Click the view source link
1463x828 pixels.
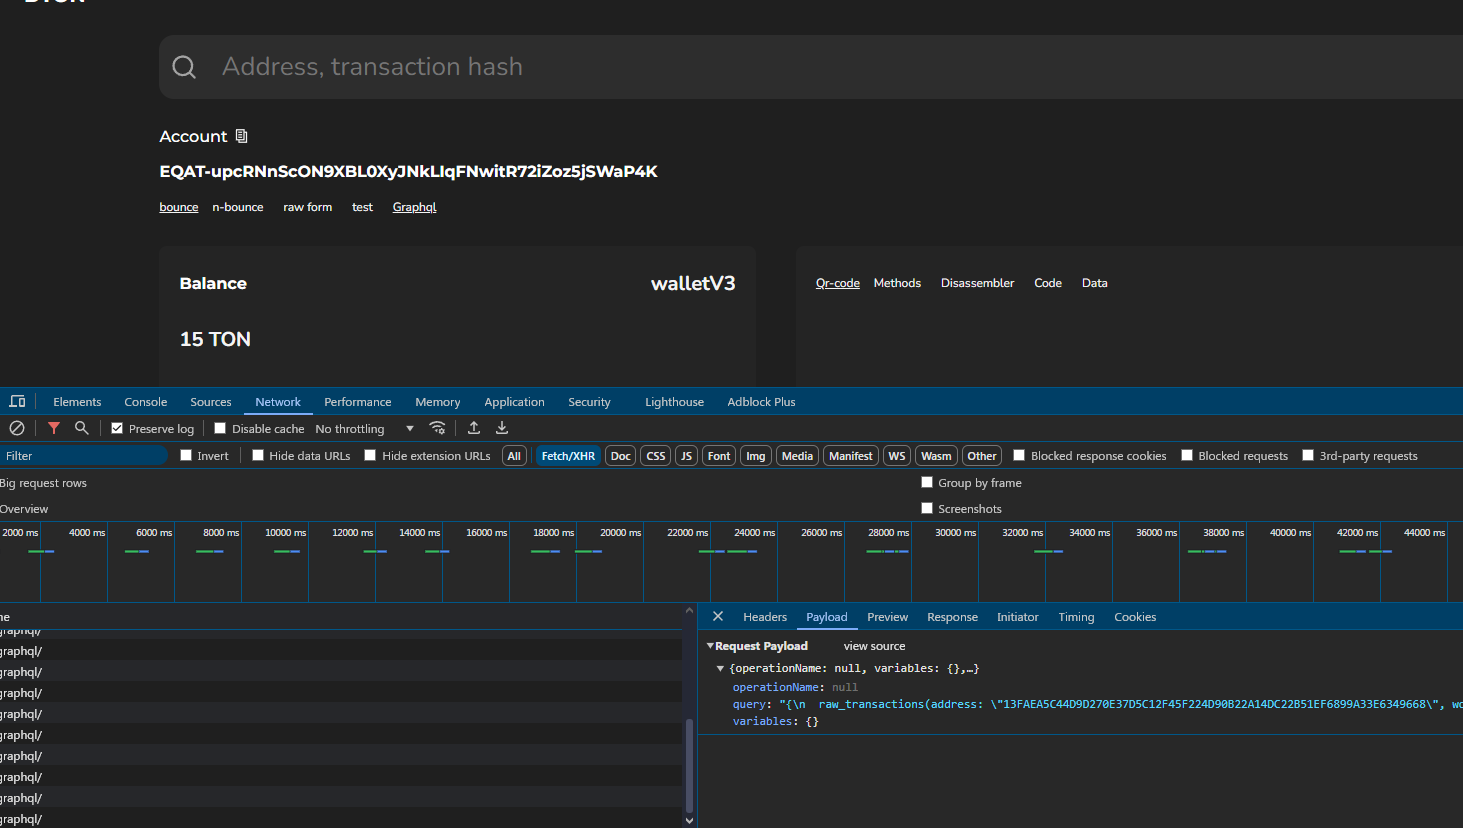click(x=874, y=647)
